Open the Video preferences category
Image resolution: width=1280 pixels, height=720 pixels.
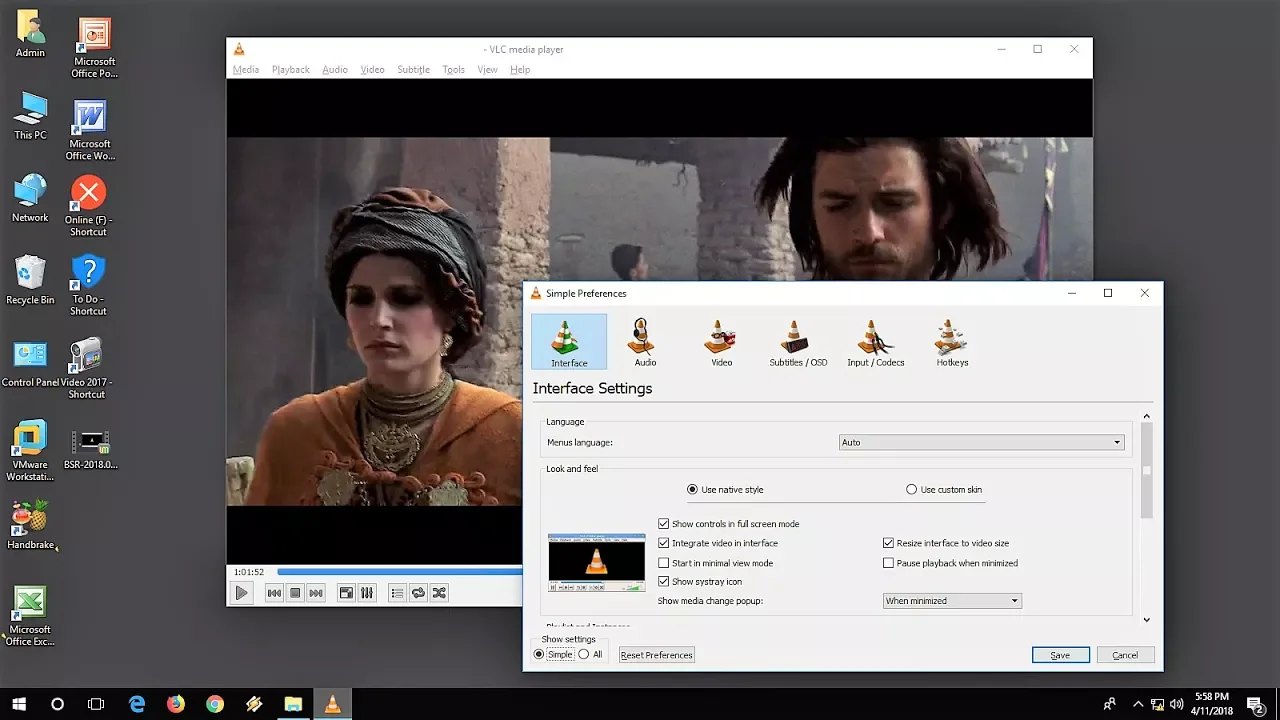click(x=721, y=341)
